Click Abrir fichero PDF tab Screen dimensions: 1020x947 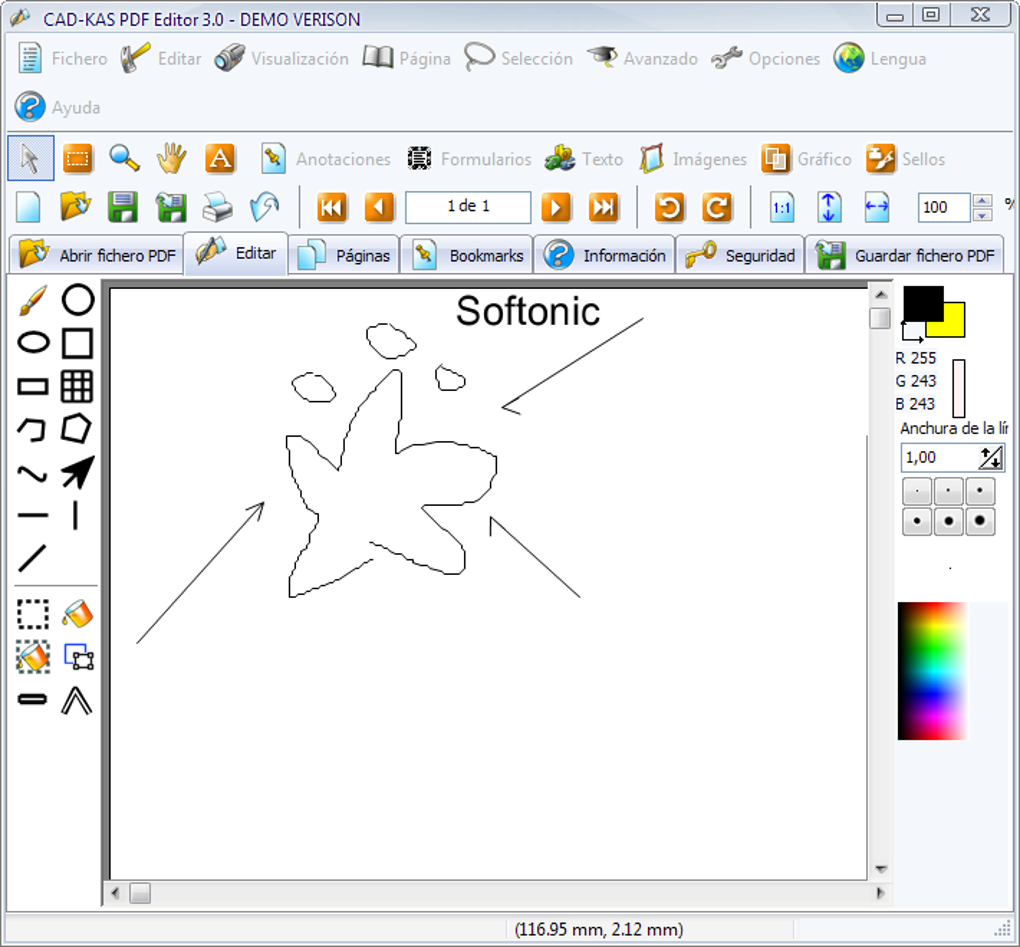pyautogui.click(x=97, y=256)
